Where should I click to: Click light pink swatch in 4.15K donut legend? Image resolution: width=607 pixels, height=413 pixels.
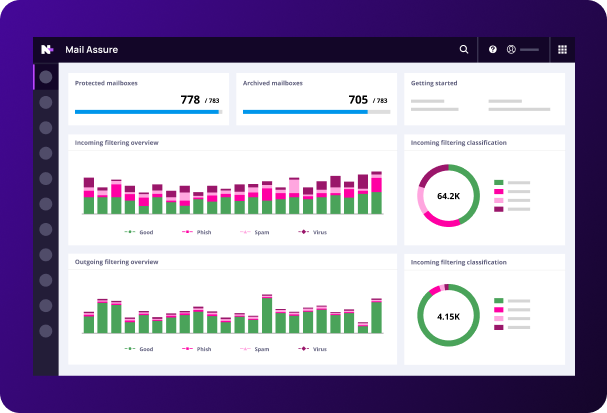(499, 319)
